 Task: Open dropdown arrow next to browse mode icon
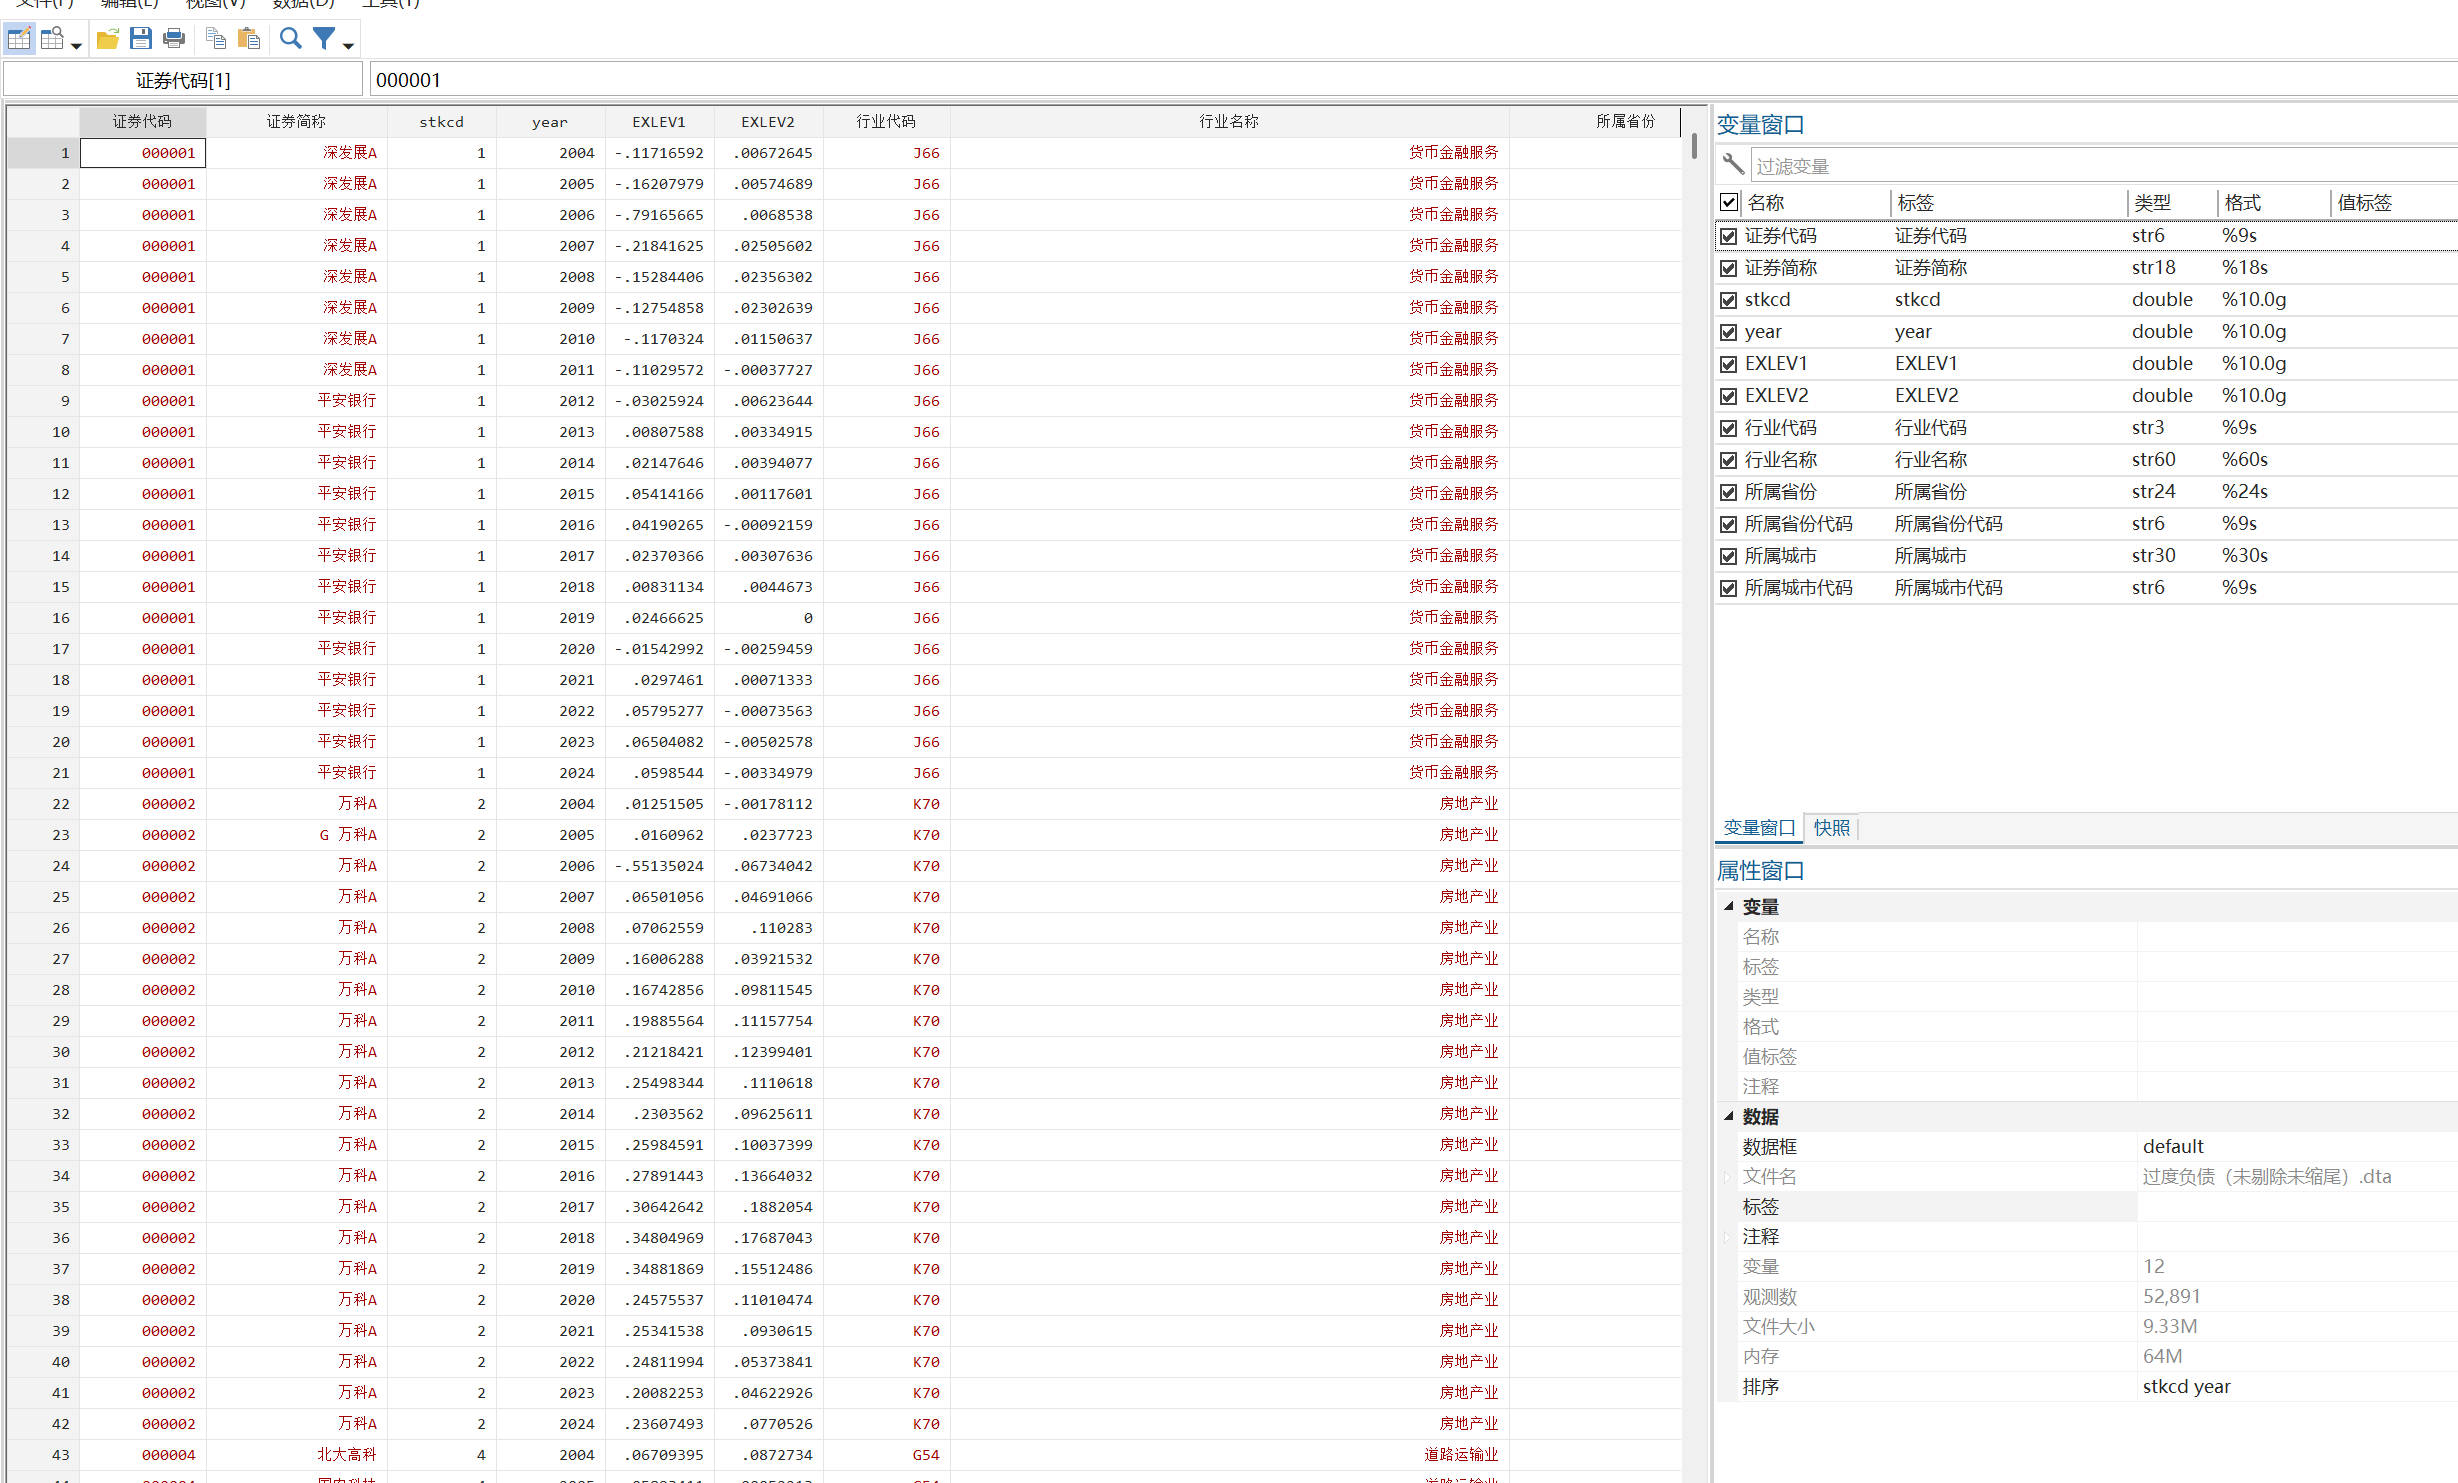(x=76, y=46)
